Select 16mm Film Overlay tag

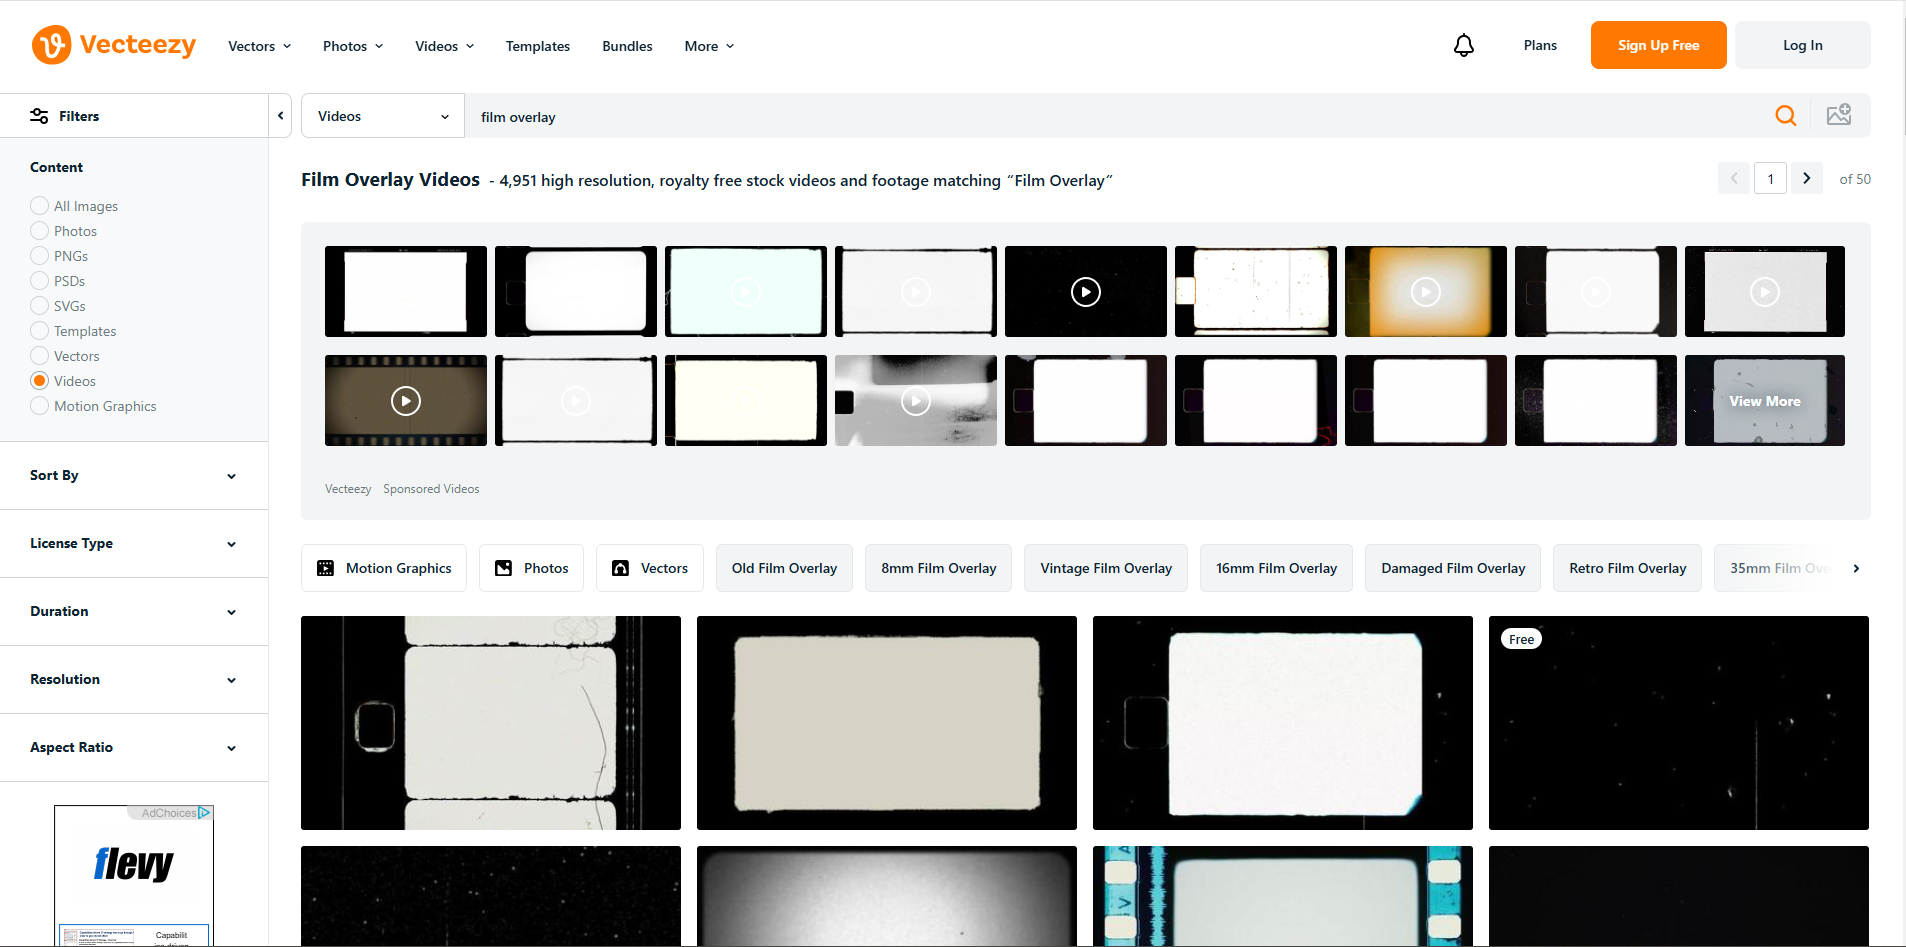1276,568
